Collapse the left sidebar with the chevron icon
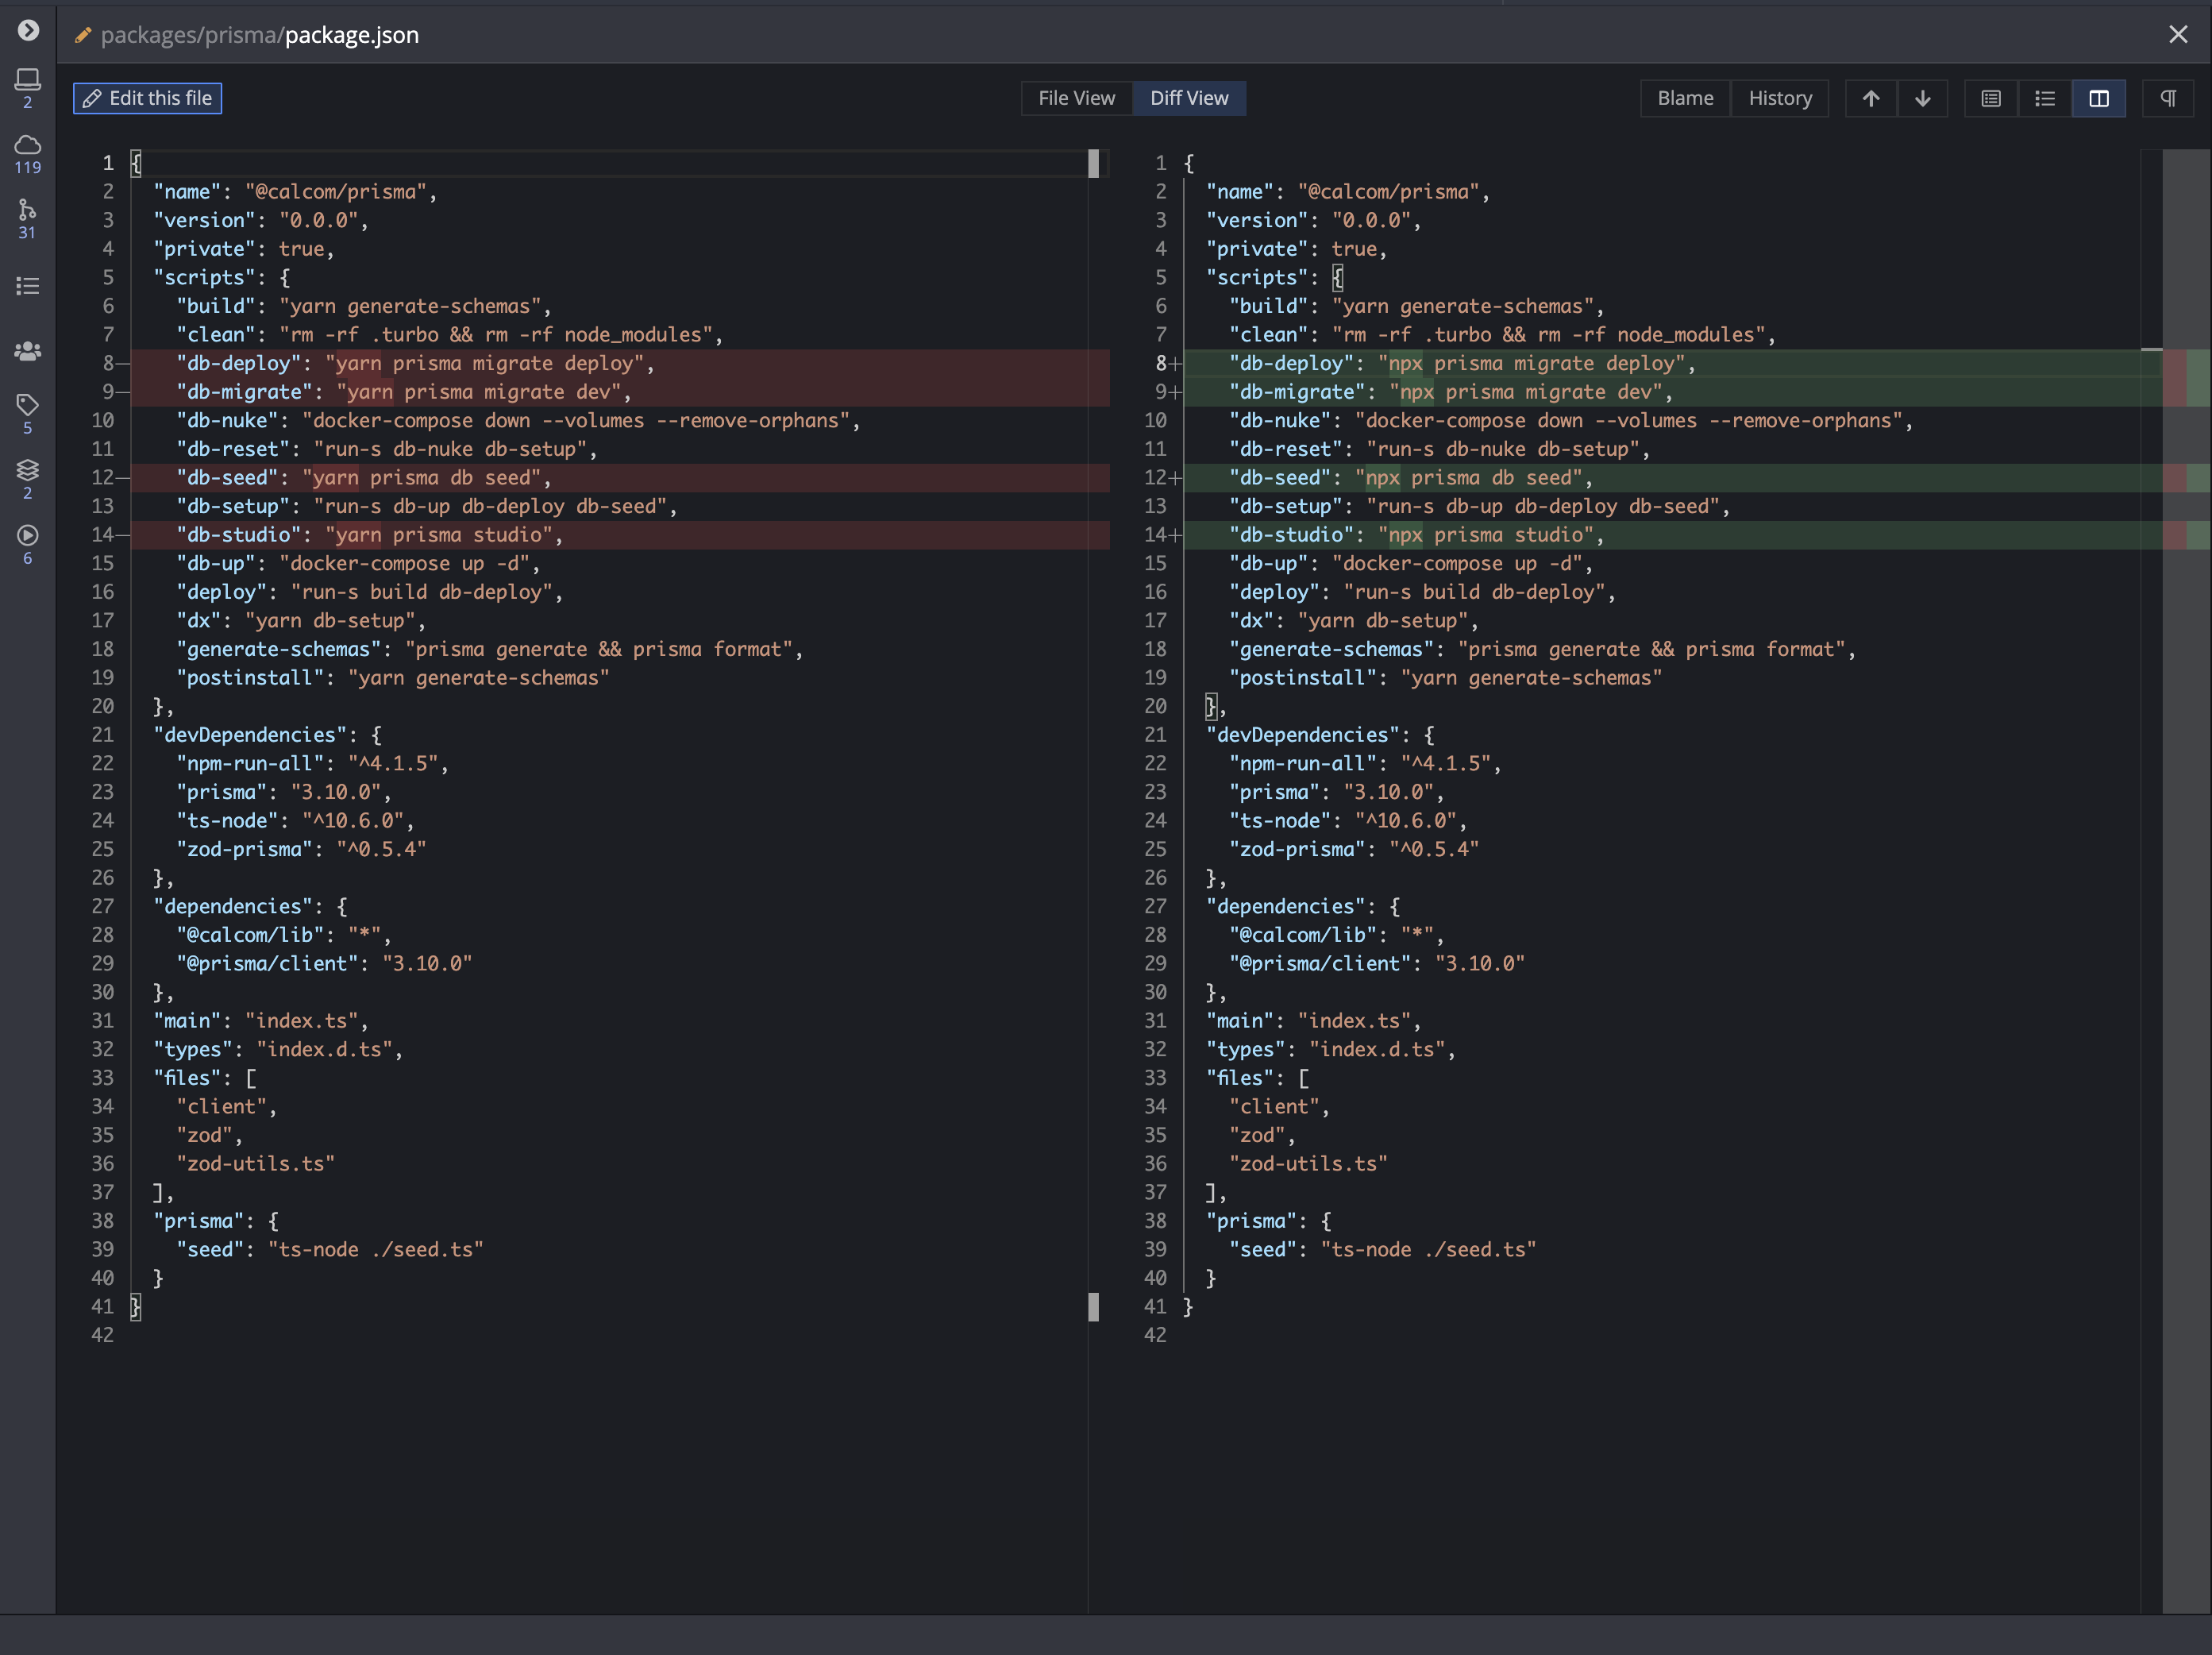Image resolution: width=2212 pixels, height=1655 pixels. pyautogui.click(x=27, y=31)
